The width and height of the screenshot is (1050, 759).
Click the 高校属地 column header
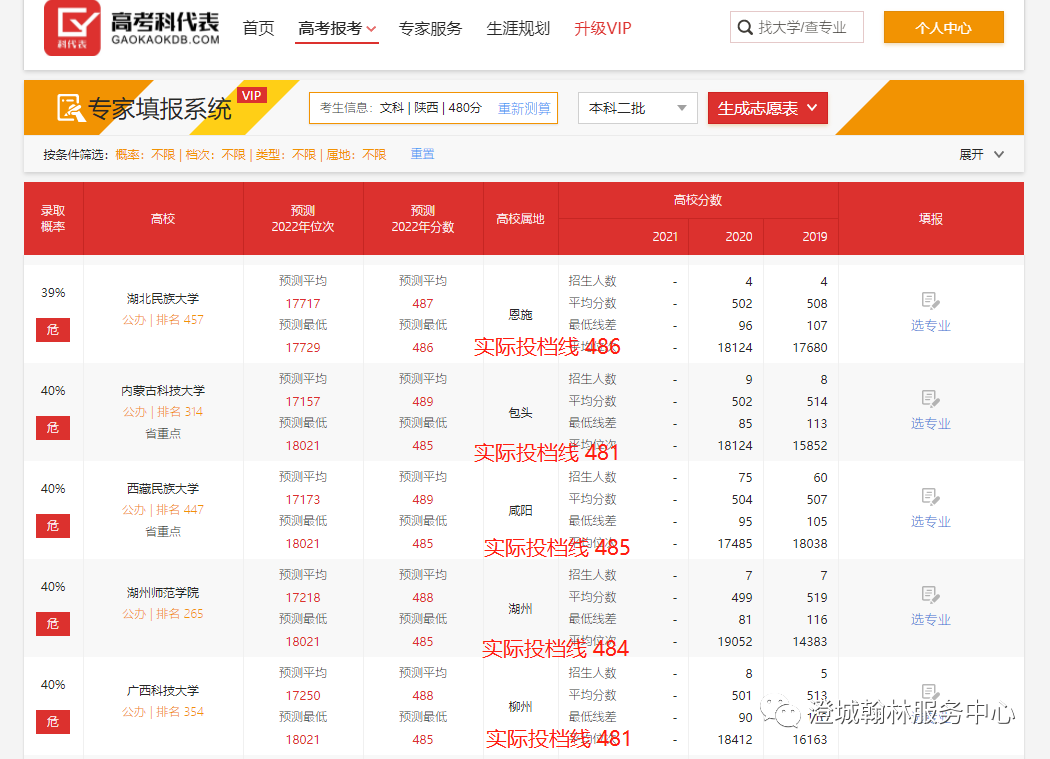coord(520,218)
